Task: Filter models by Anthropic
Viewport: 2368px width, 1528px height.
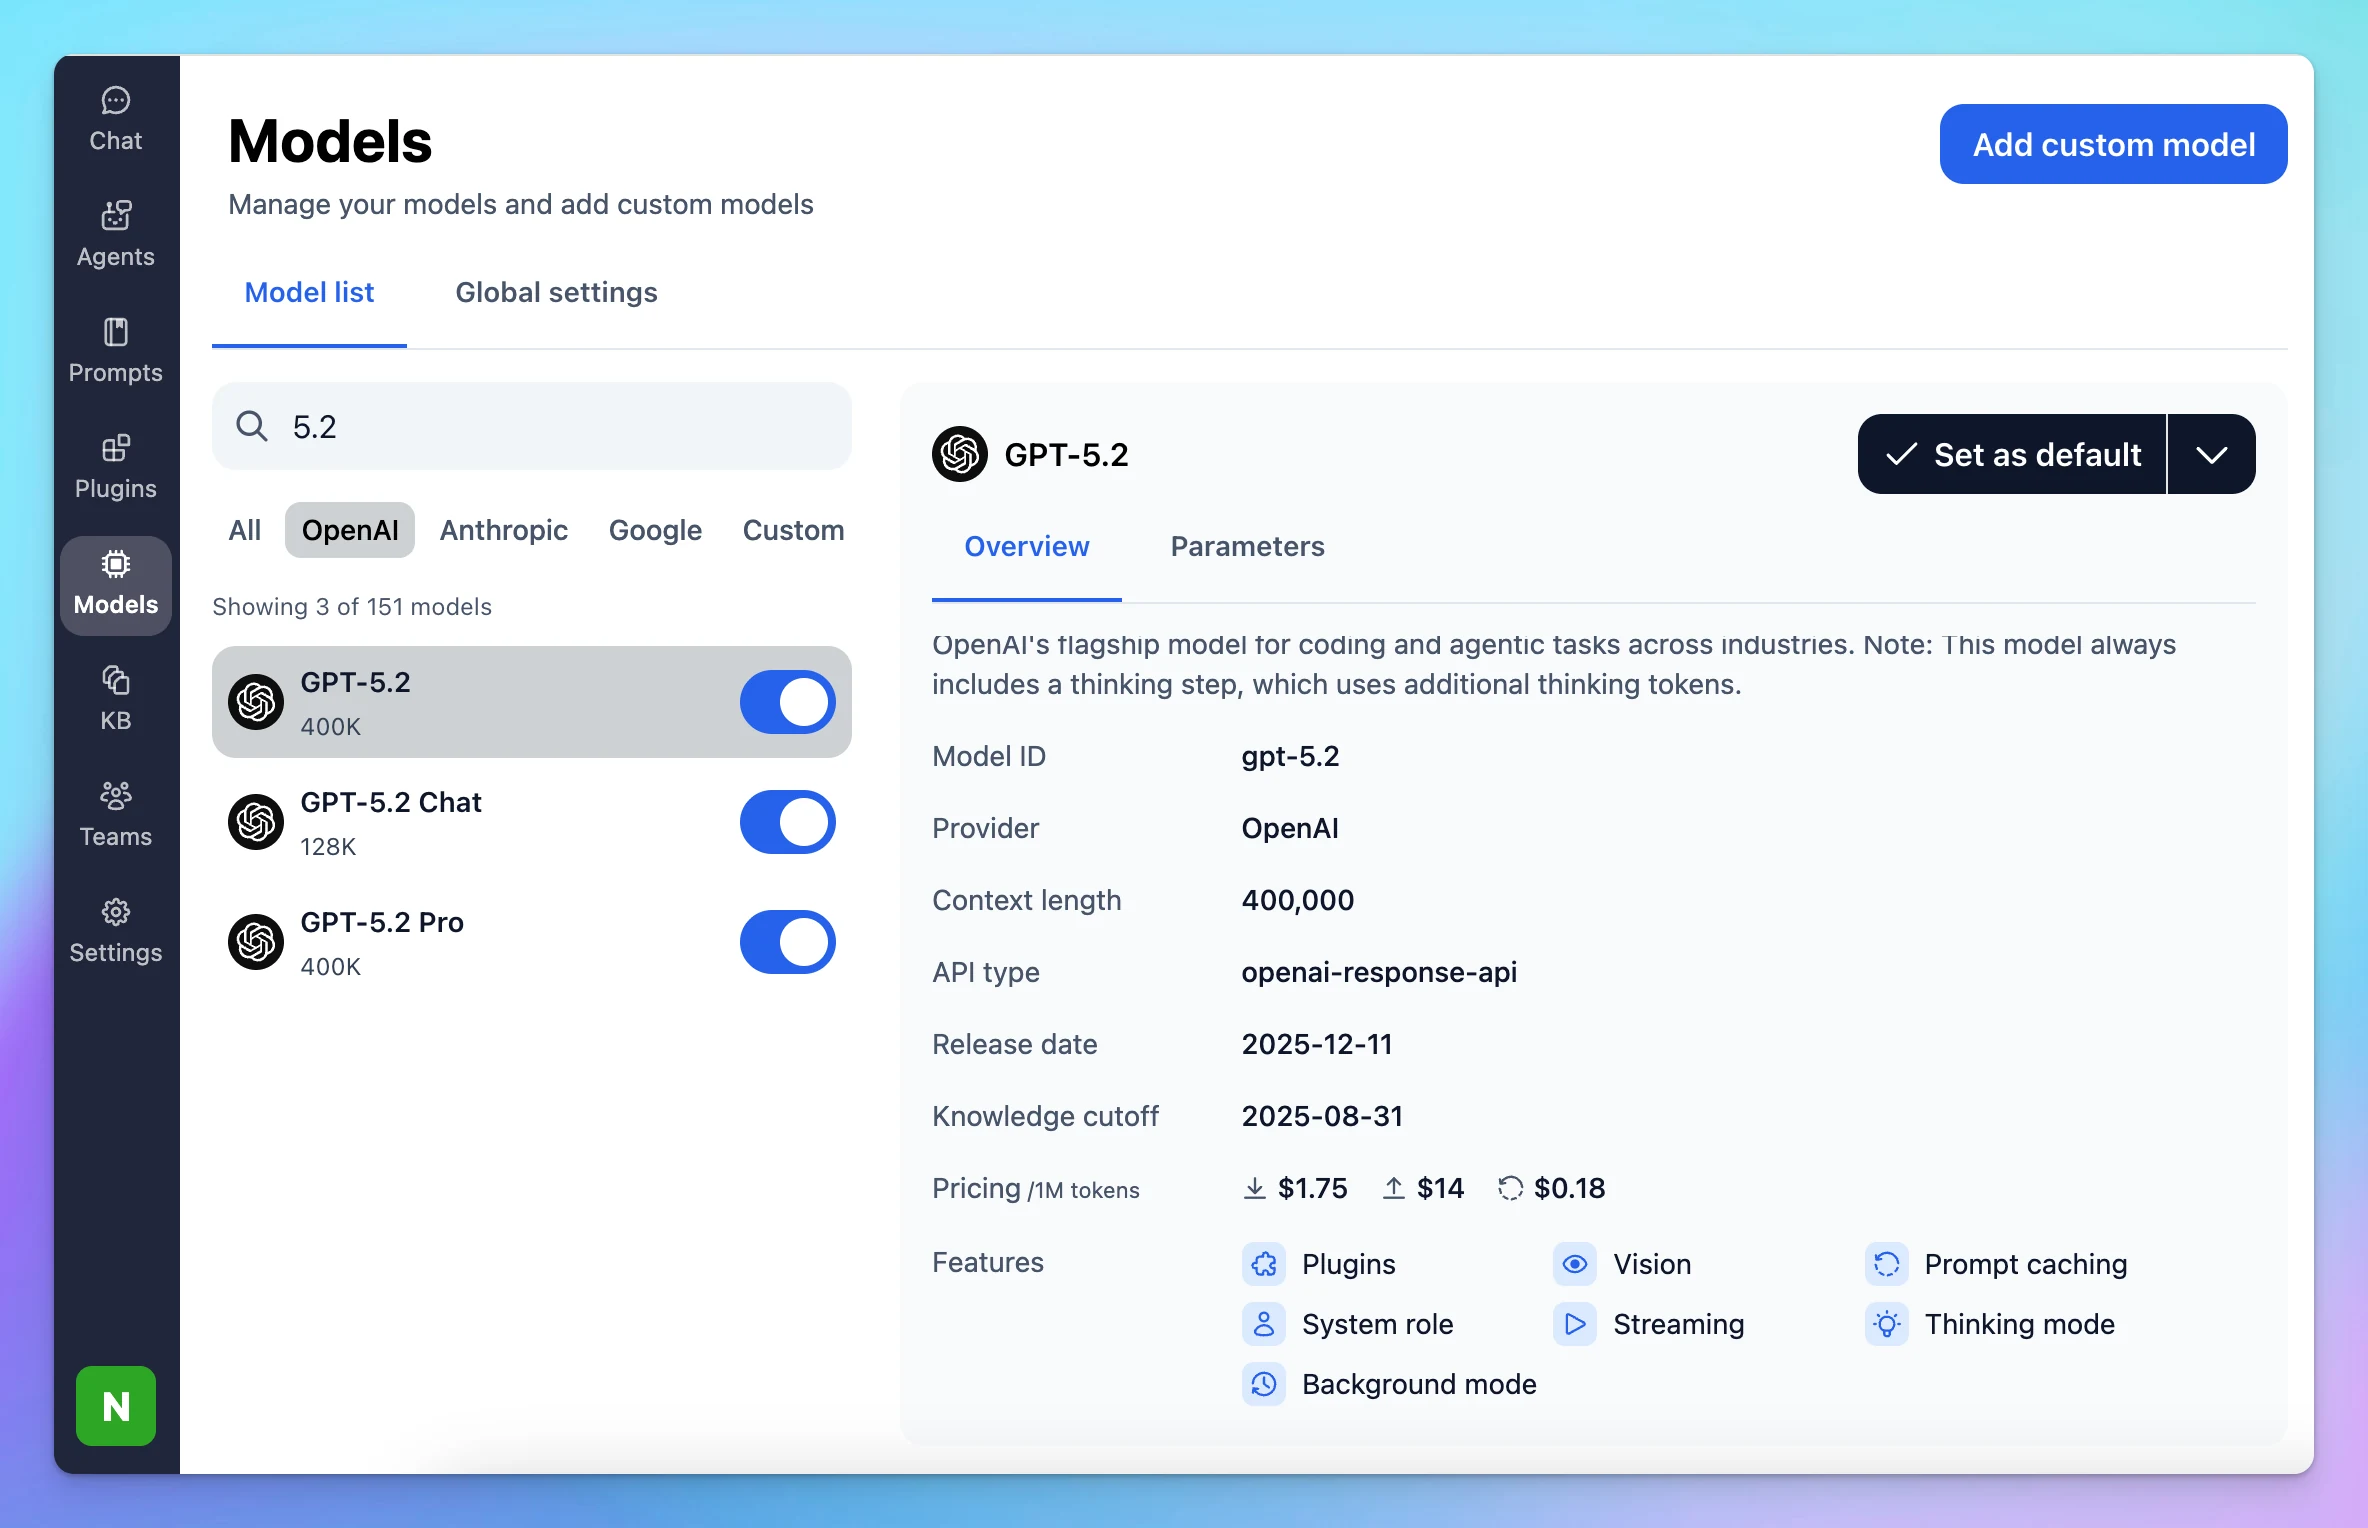Action: pyautogui.click(x=504, y=530)
